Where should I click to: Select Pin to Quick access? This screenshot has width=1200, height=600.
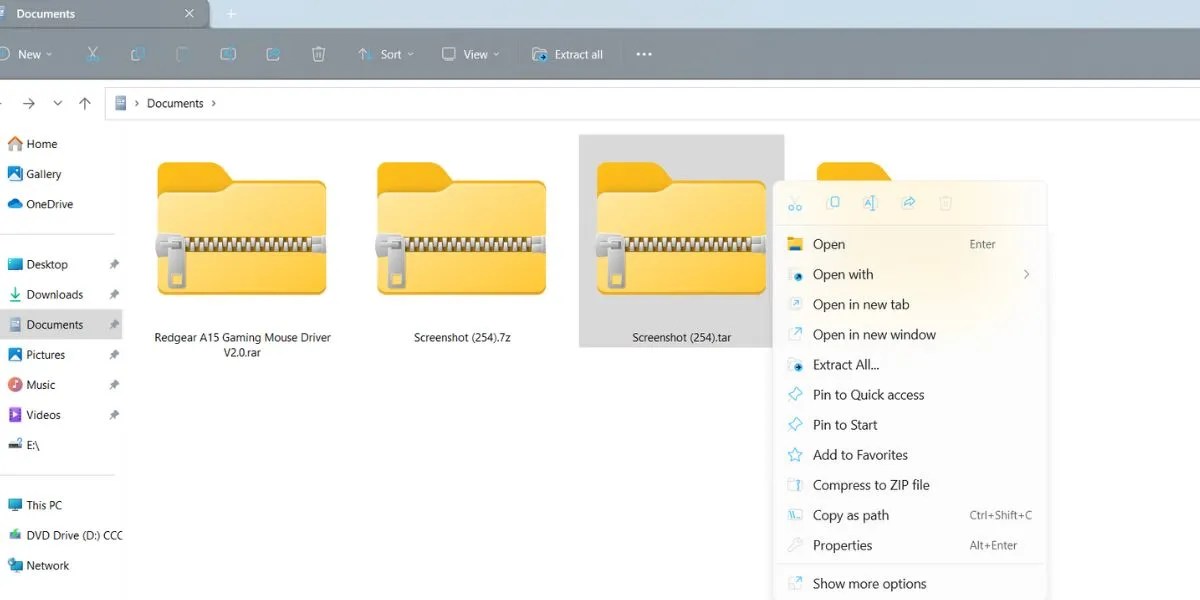(x=866, y=394)
